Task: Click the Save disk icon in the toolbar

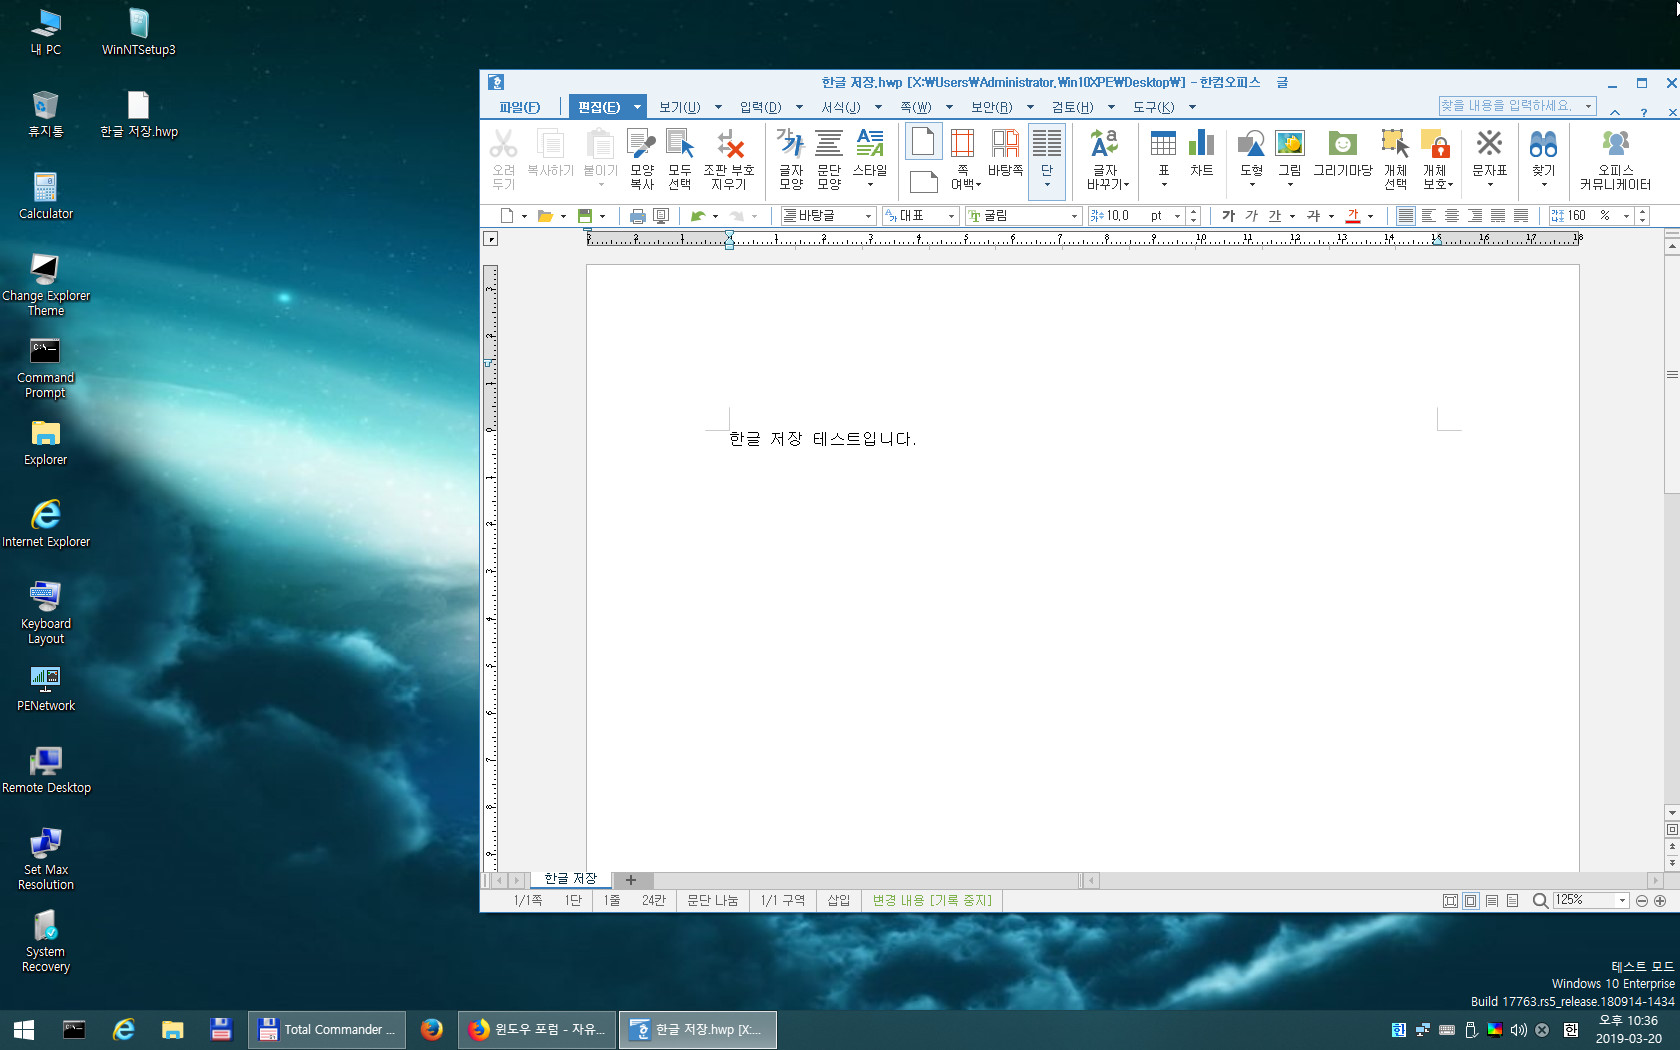Action: pos(585,216)
